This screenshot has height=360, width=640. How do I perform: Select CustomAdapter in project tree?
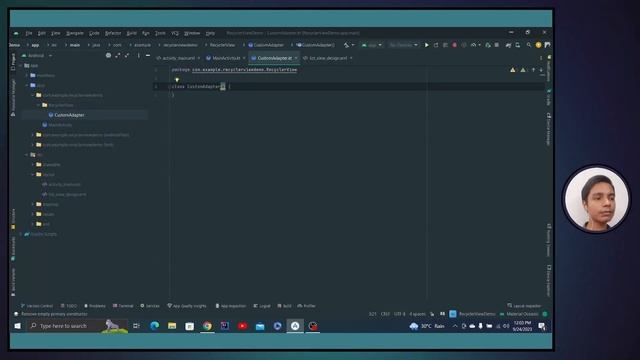(x=69, y=115)
